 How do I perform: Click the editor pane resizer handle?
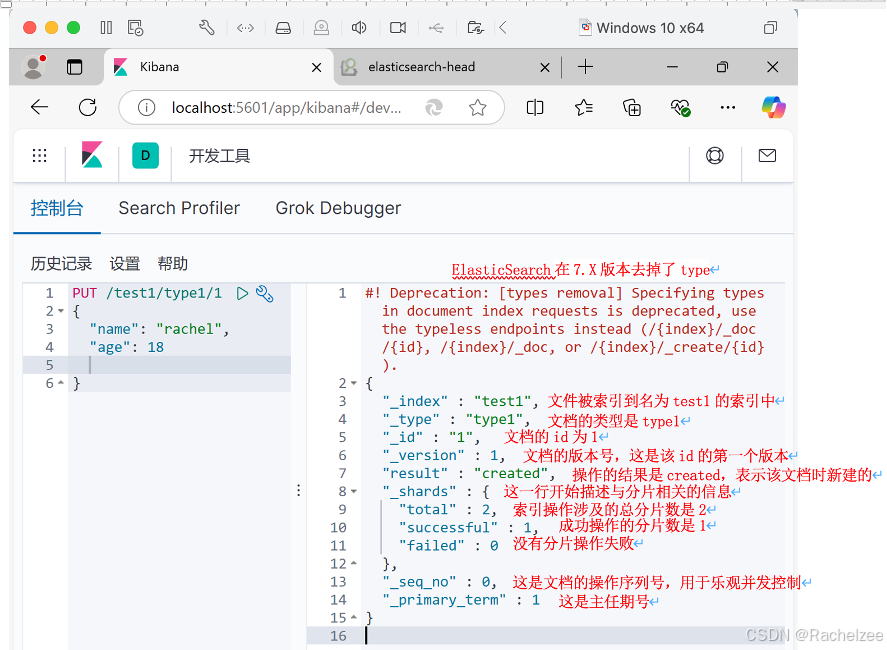click(x=299, y=490)
